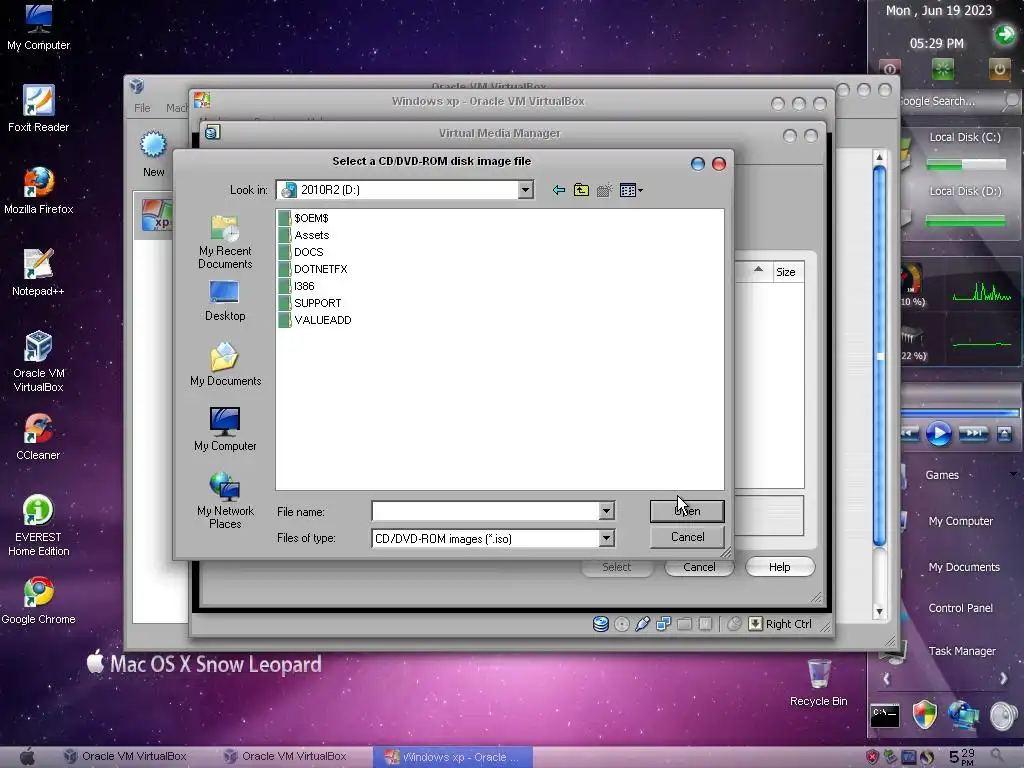
Task: Switch to second Oracle VM VirtualBox taskbar item
Action: click(x=285, y=756)
